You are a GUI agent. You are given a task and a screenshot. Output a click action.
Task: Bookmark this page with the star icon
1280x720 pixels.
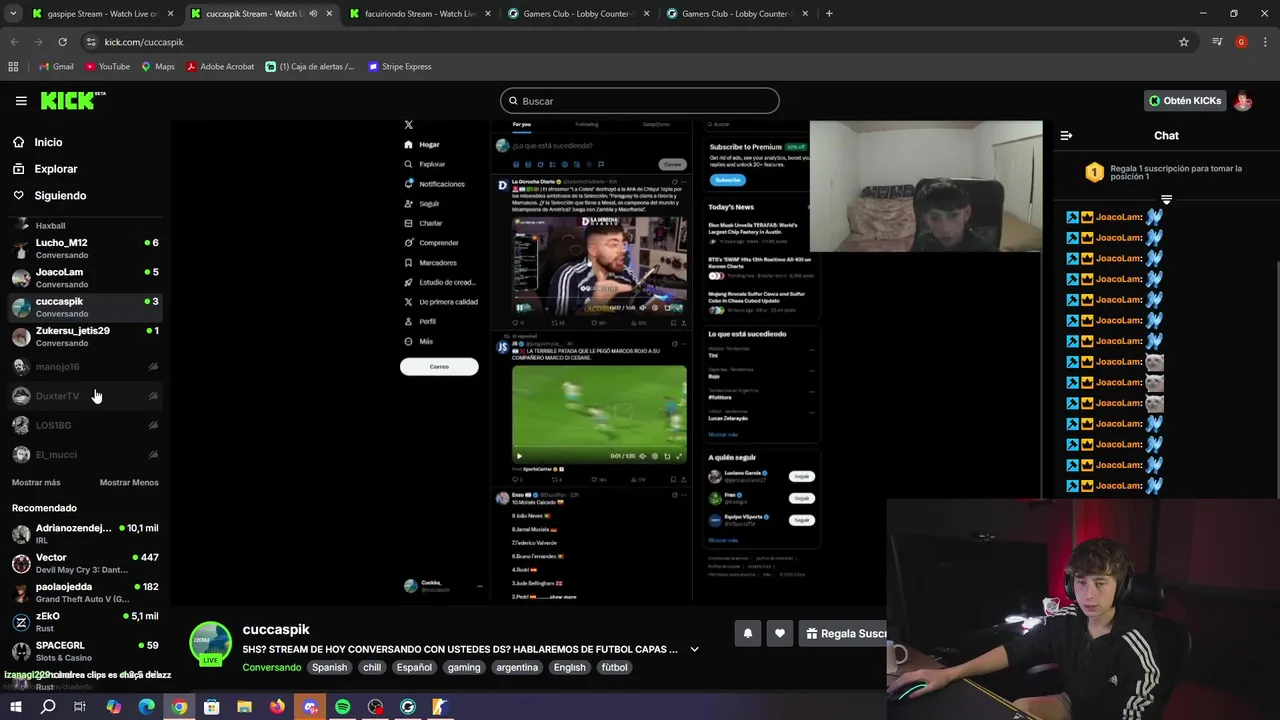click(x=1184, y=42)
